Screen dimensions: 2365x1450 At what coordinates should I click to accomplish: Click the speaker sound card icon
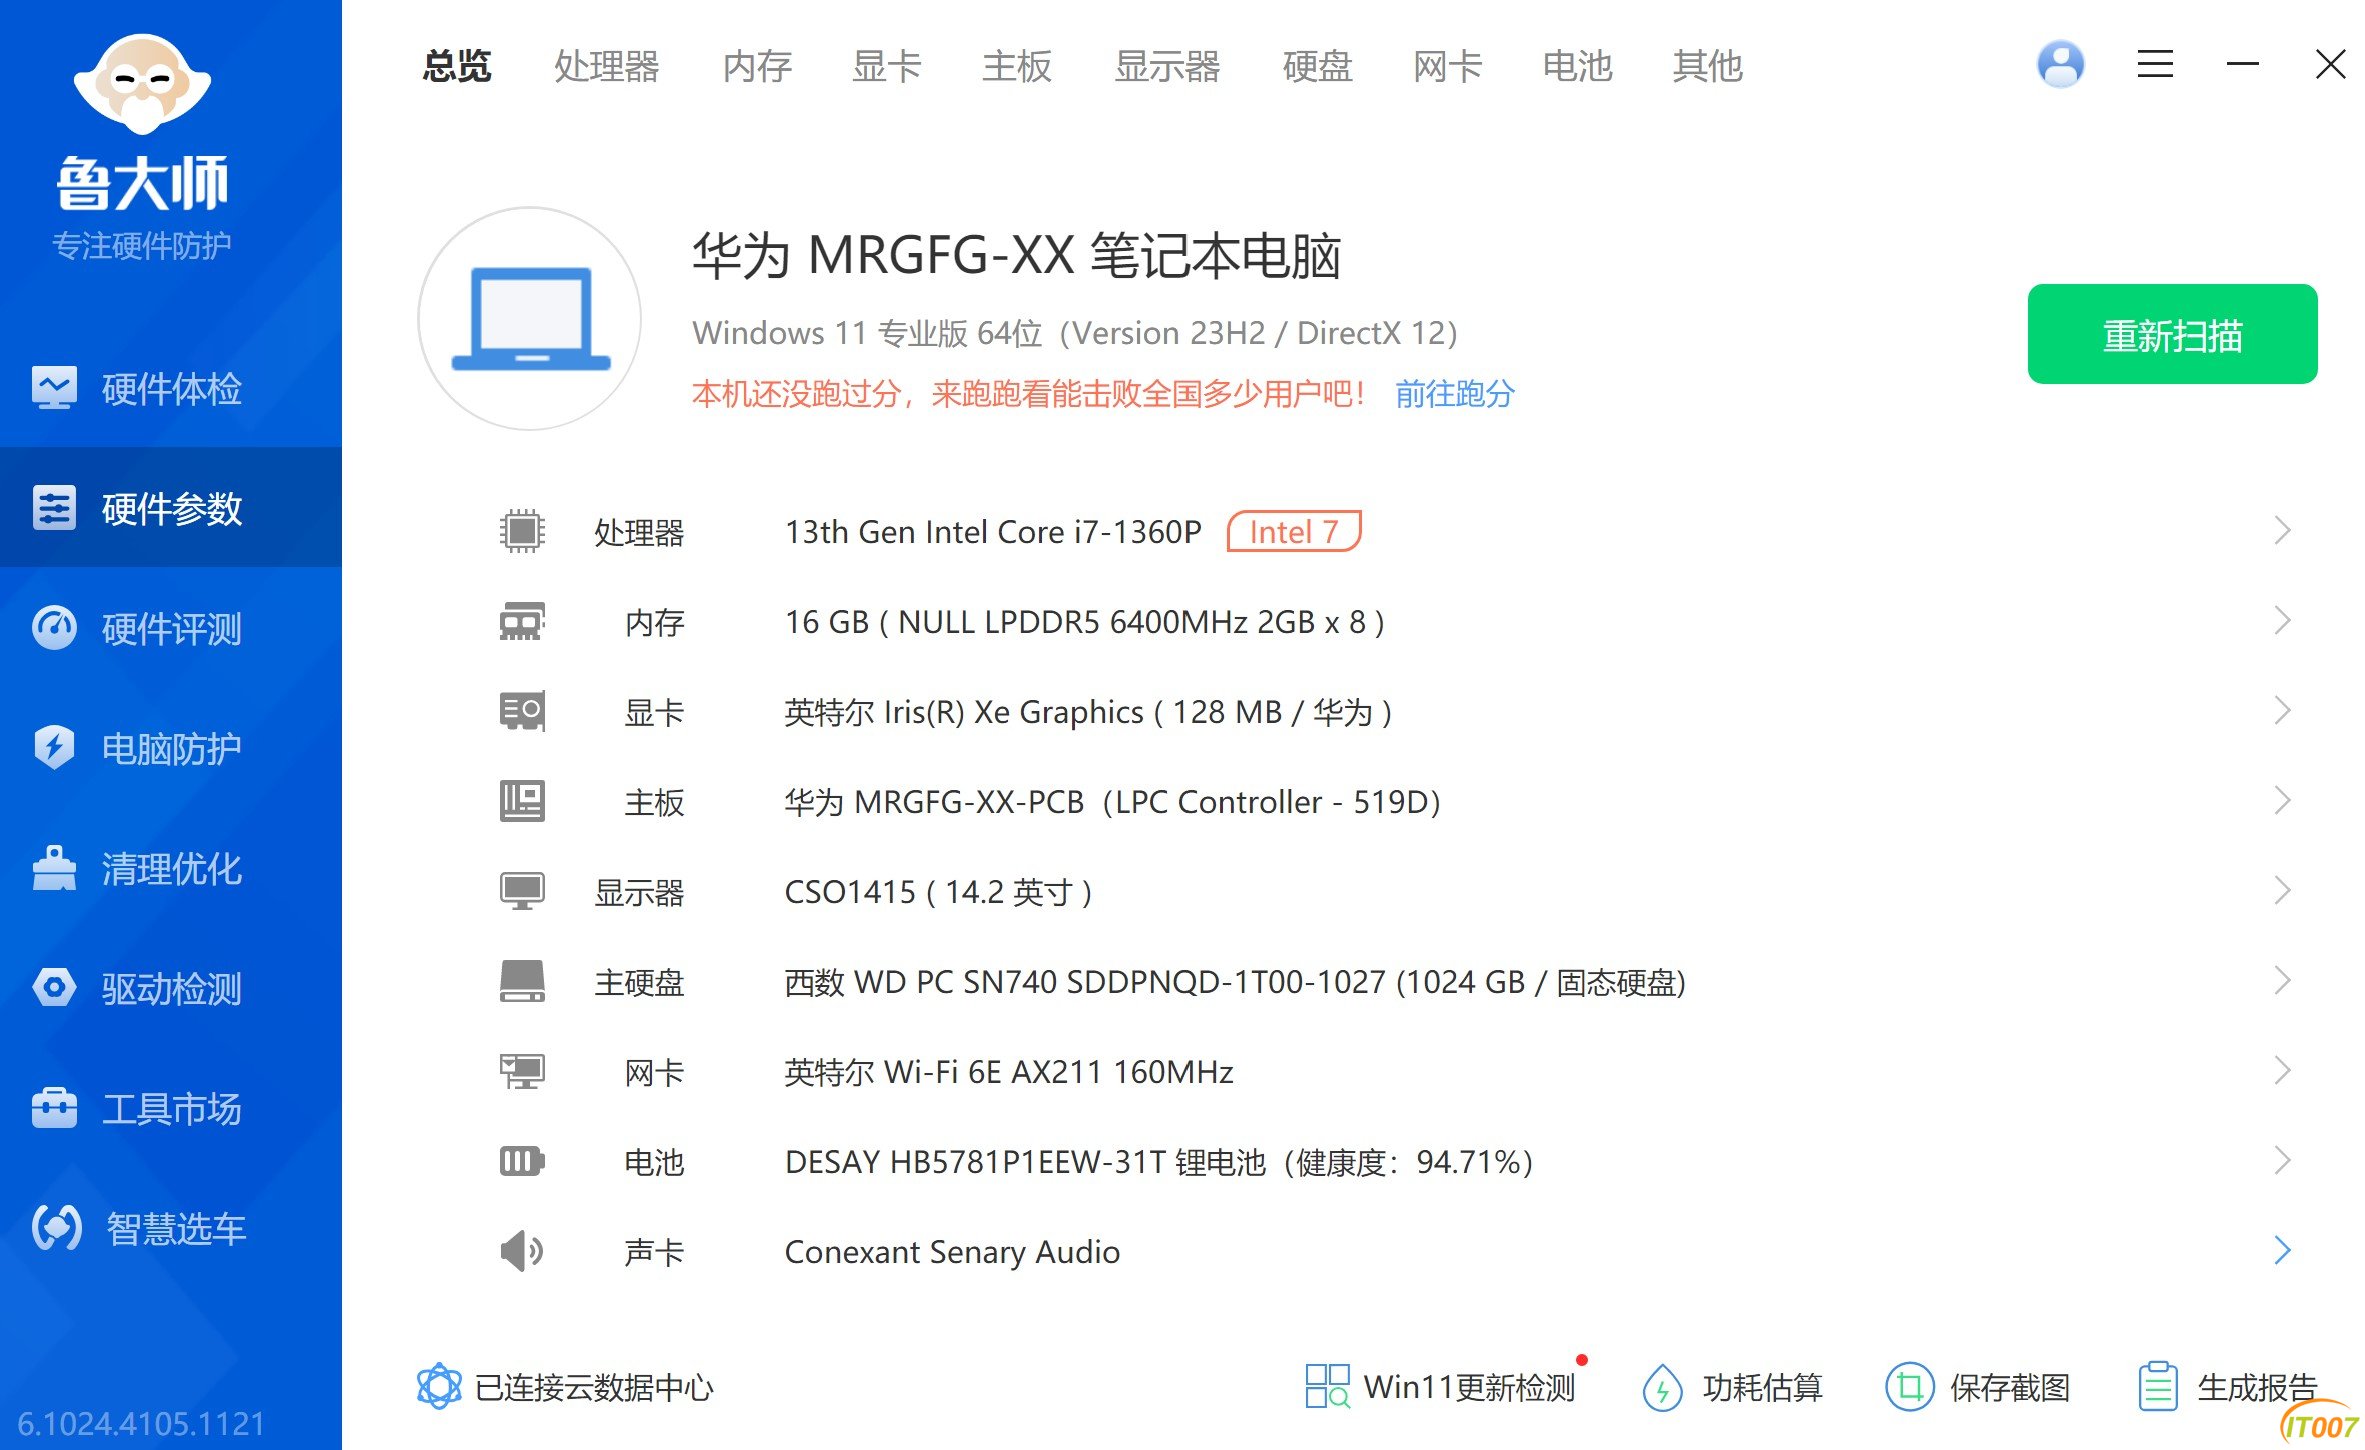pos(522,1251)
